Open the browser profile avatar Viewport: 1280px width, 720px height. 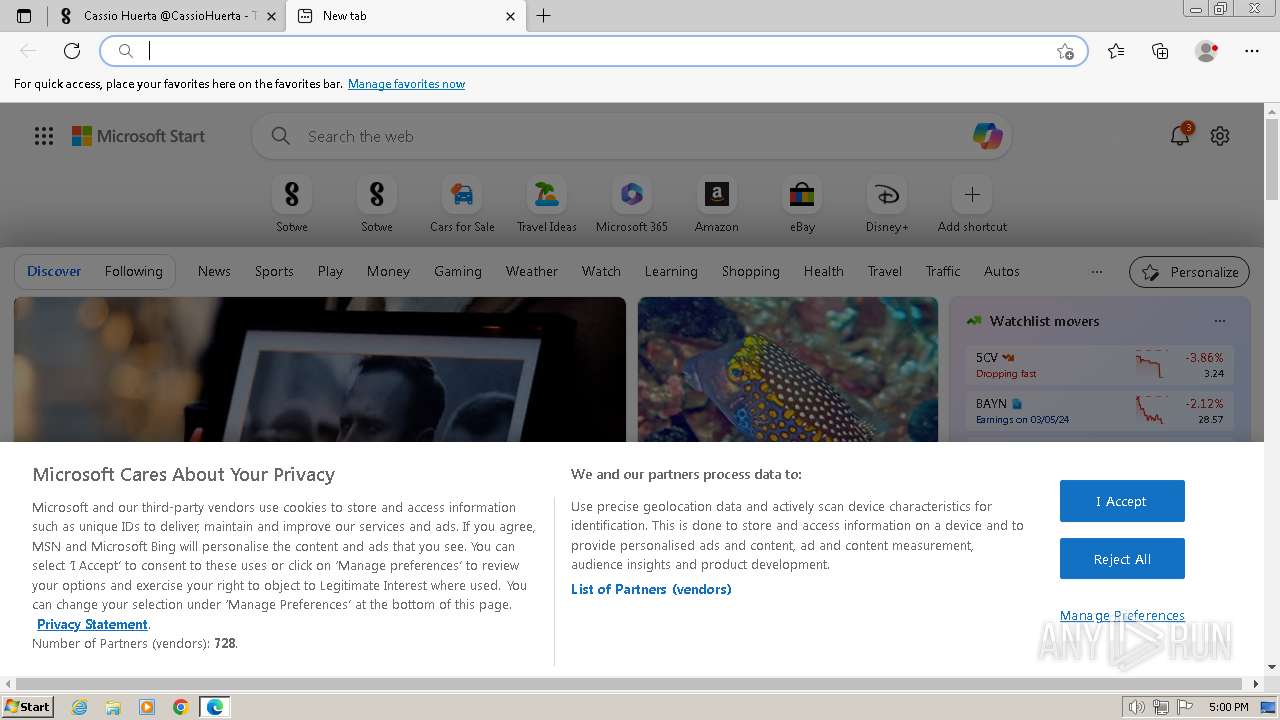[x=1206, y=51]
